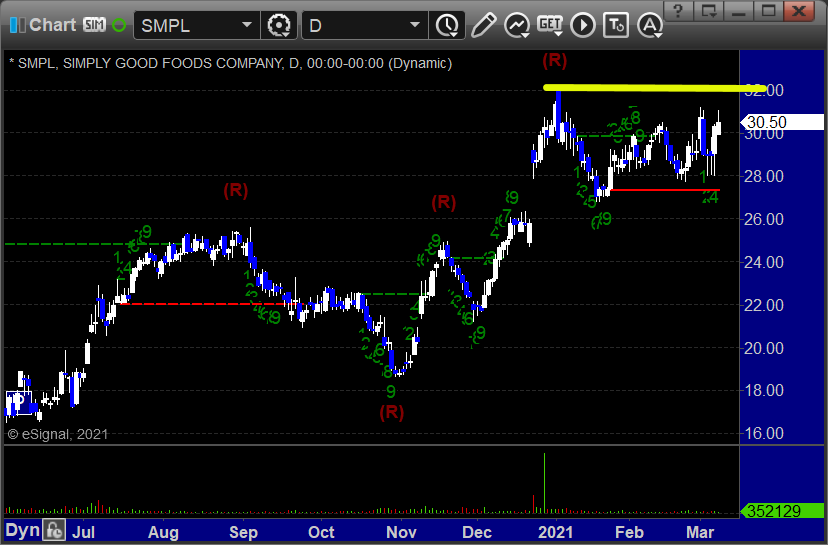Click the 16.00 price axis label

pyautogui.click(x=764, y=434)
